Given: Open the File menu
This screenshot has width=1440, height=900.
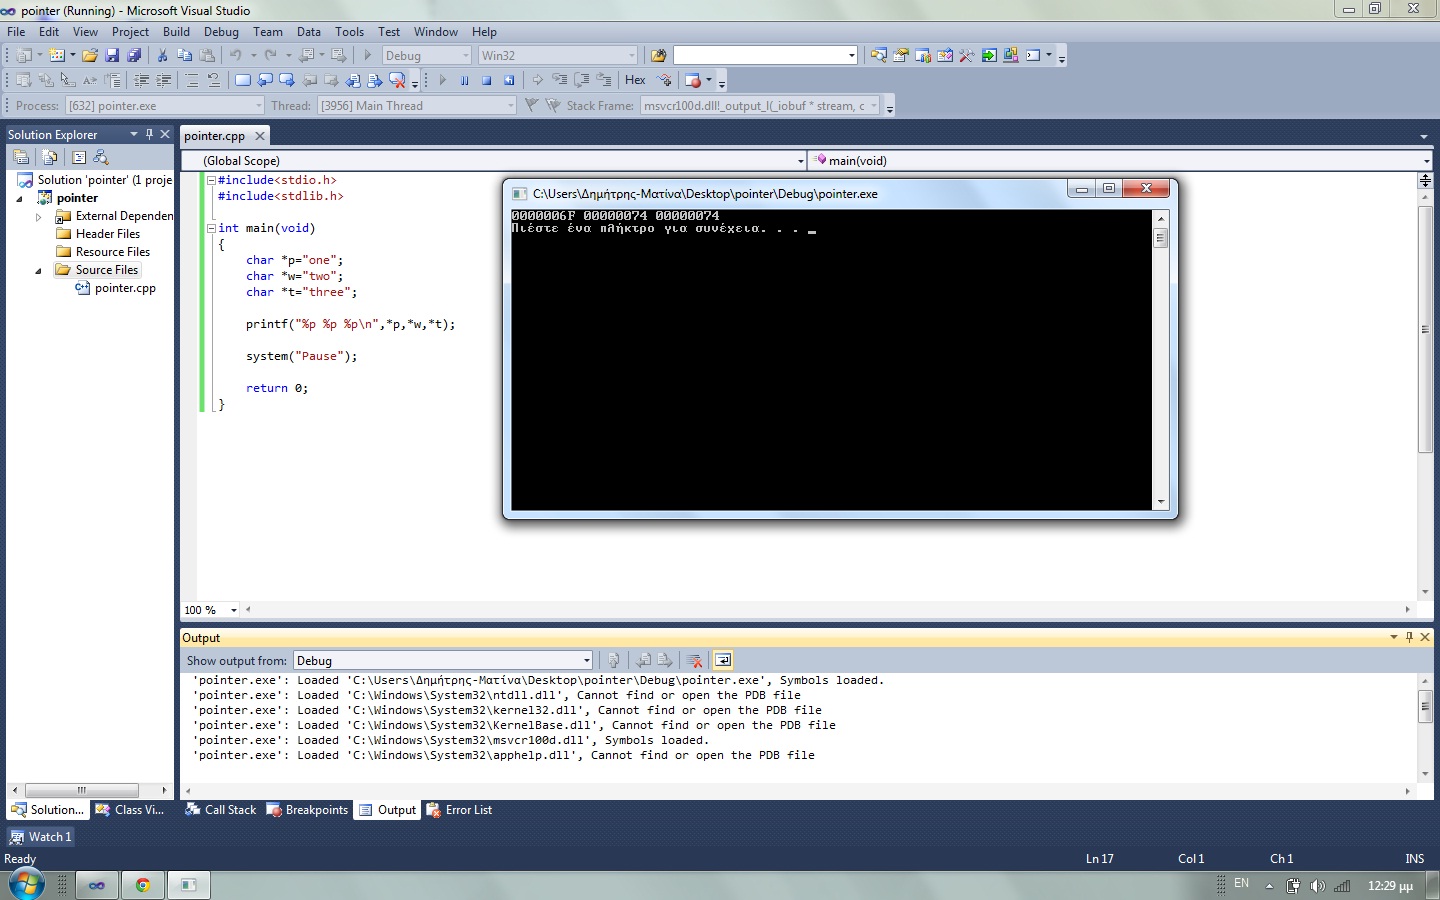Looking at the screenshot, I should coord(16,32).
